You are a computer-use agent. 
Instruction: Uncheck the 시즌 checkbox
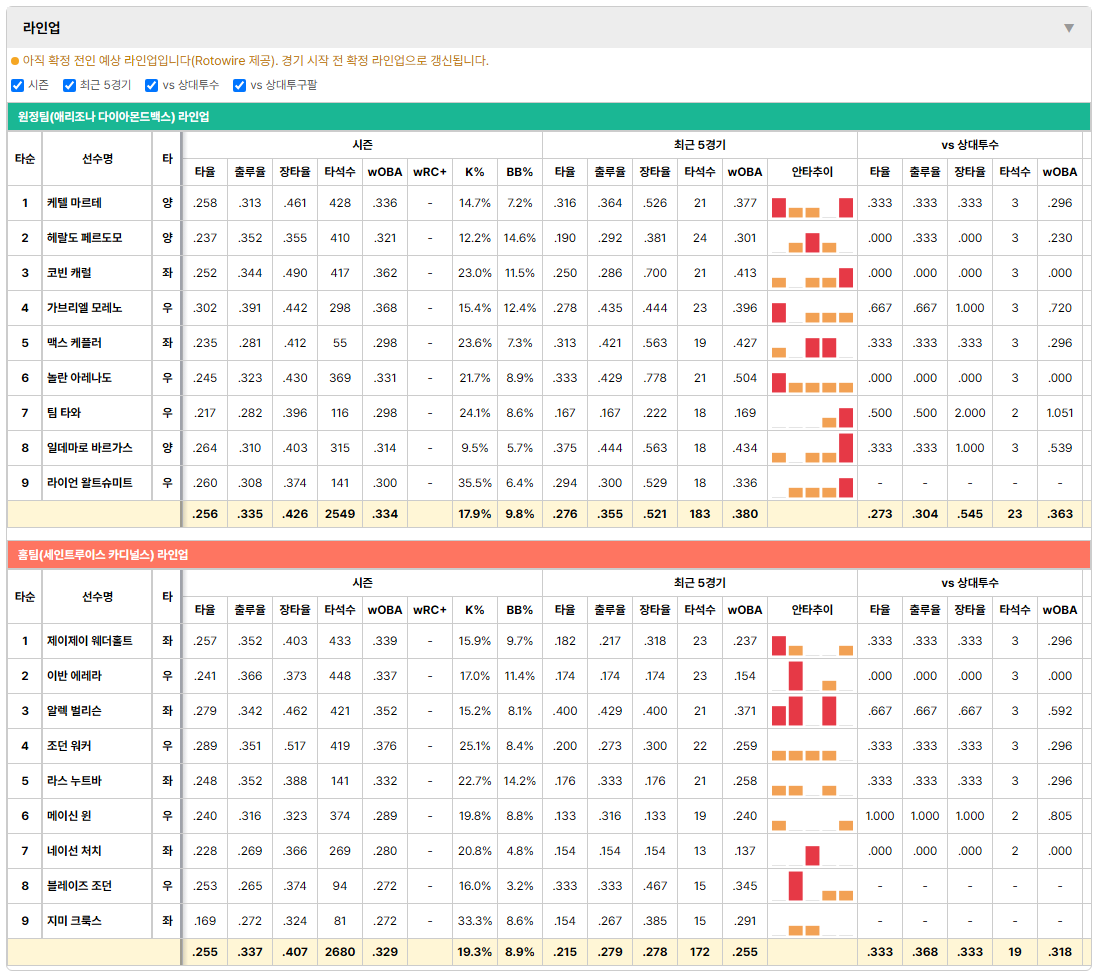tap(18, 85)
